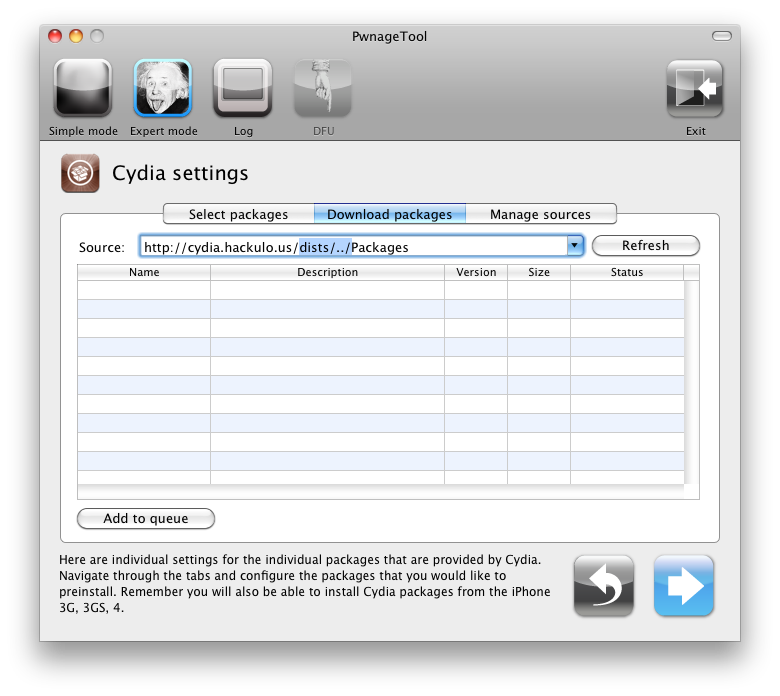Sort by the Name column header
The height and width of the screenshot is (696, 780).
tap(144, 272)
